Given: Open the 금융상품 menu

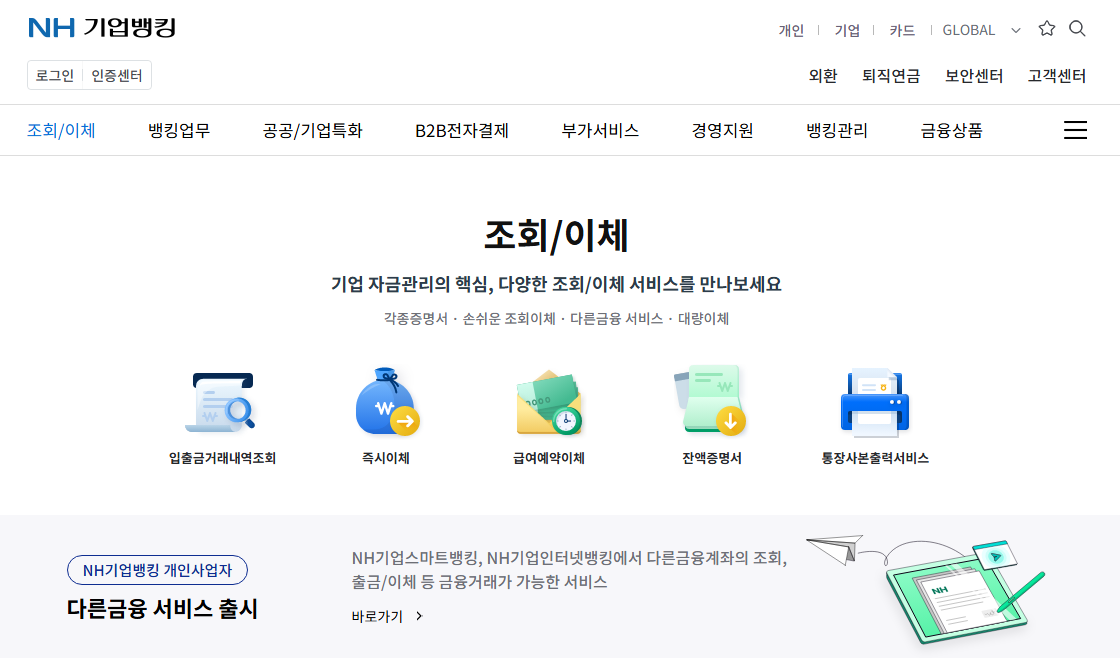Looking at the screenshot, I should [x=951, y=130].
